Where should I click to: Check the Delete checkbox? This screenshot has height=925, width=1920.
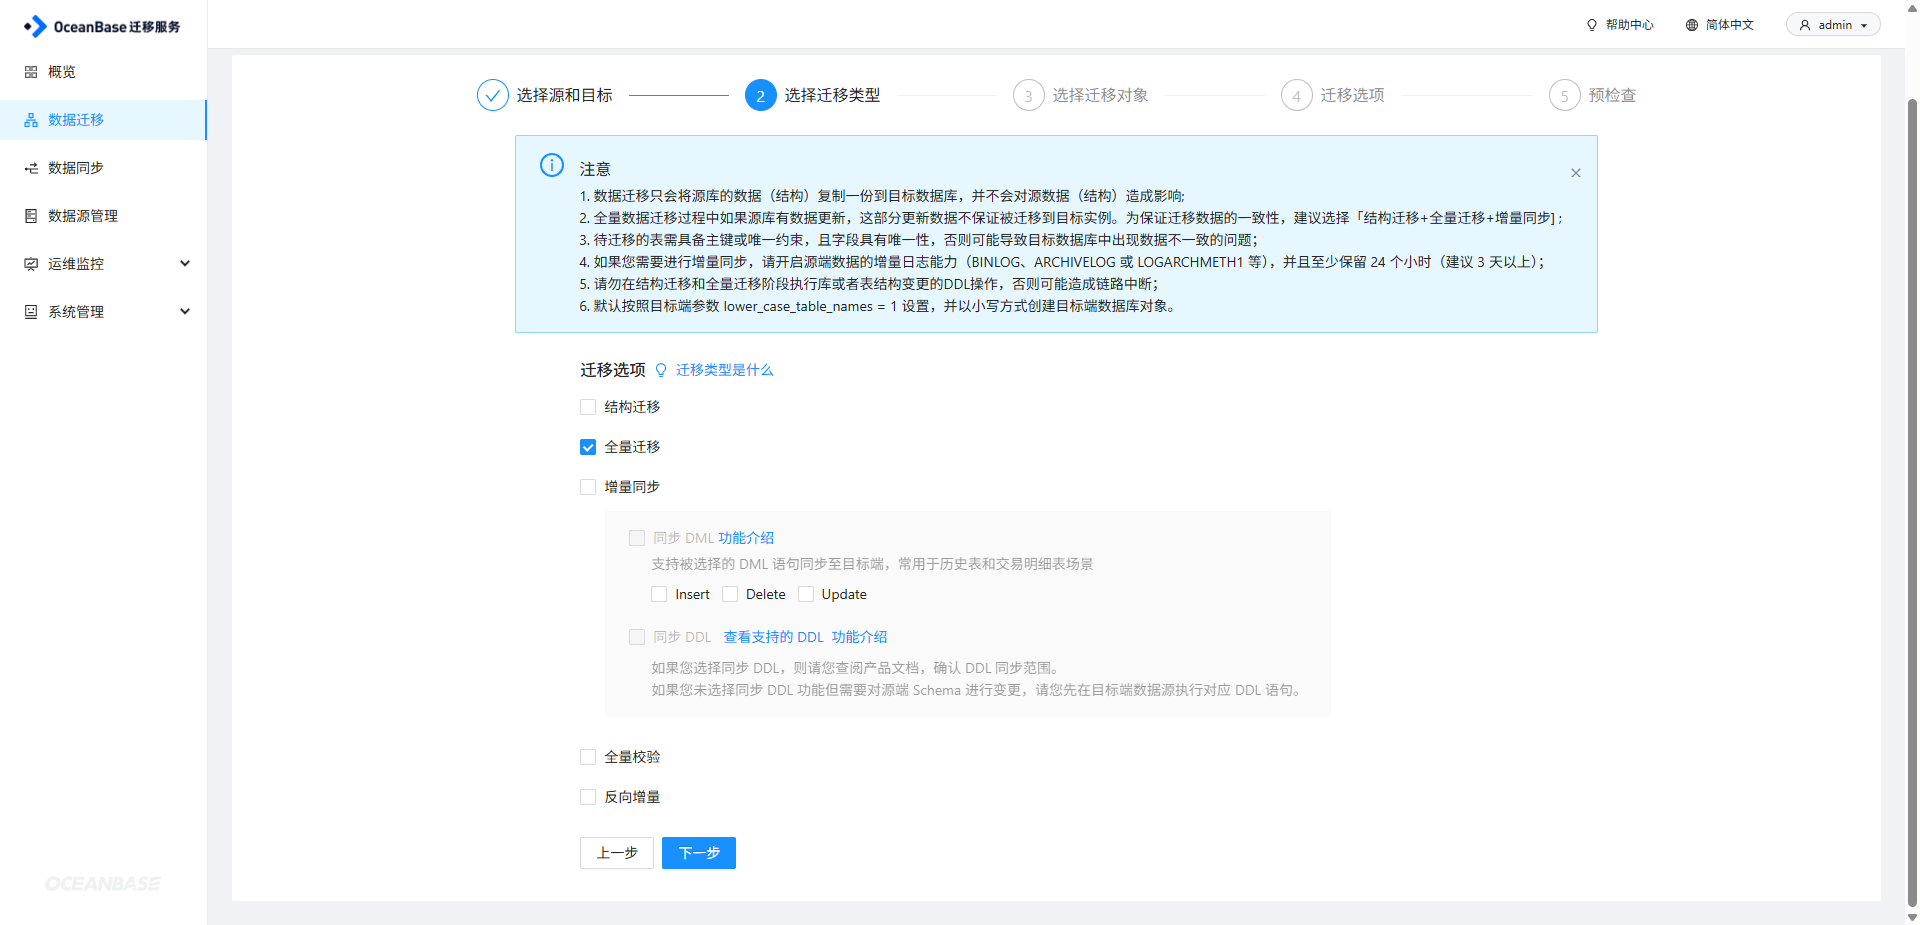coord(730,594)
